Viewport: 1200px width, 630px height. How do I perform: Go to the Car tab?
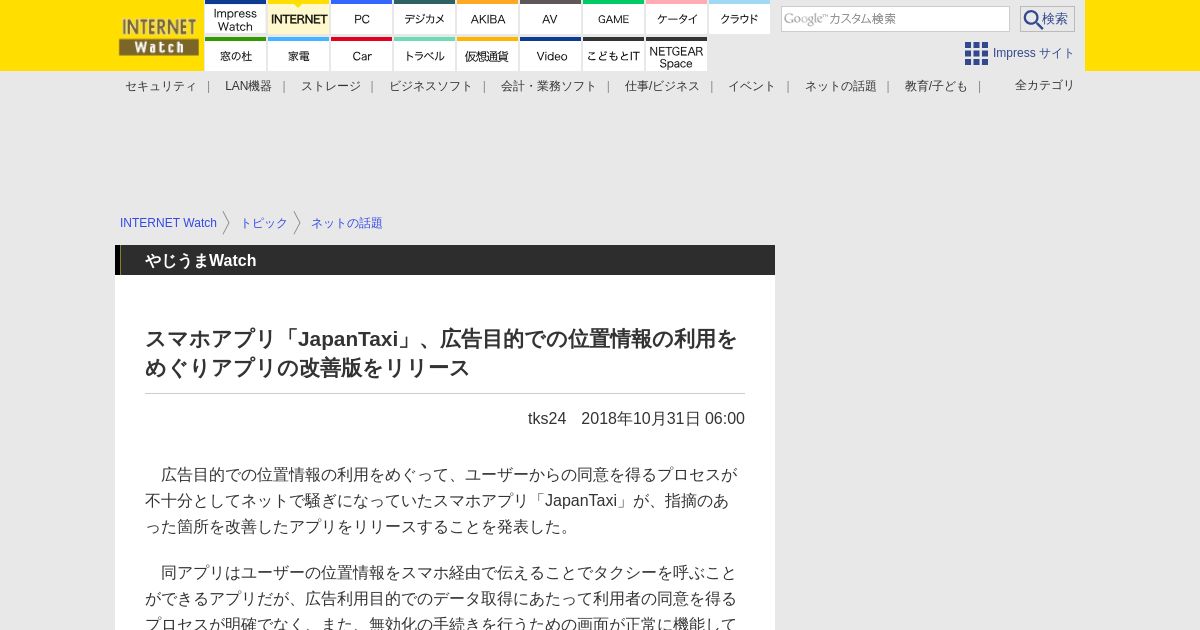(x=362, y=54)
